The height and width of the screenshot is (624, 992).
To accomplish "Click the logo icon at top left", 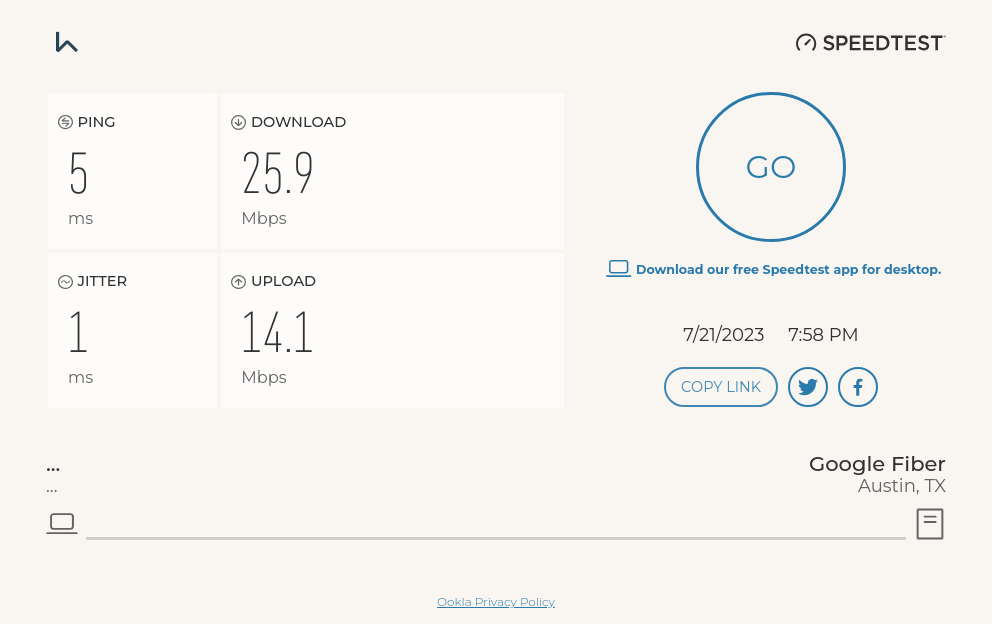I will (x=67, y=42).
